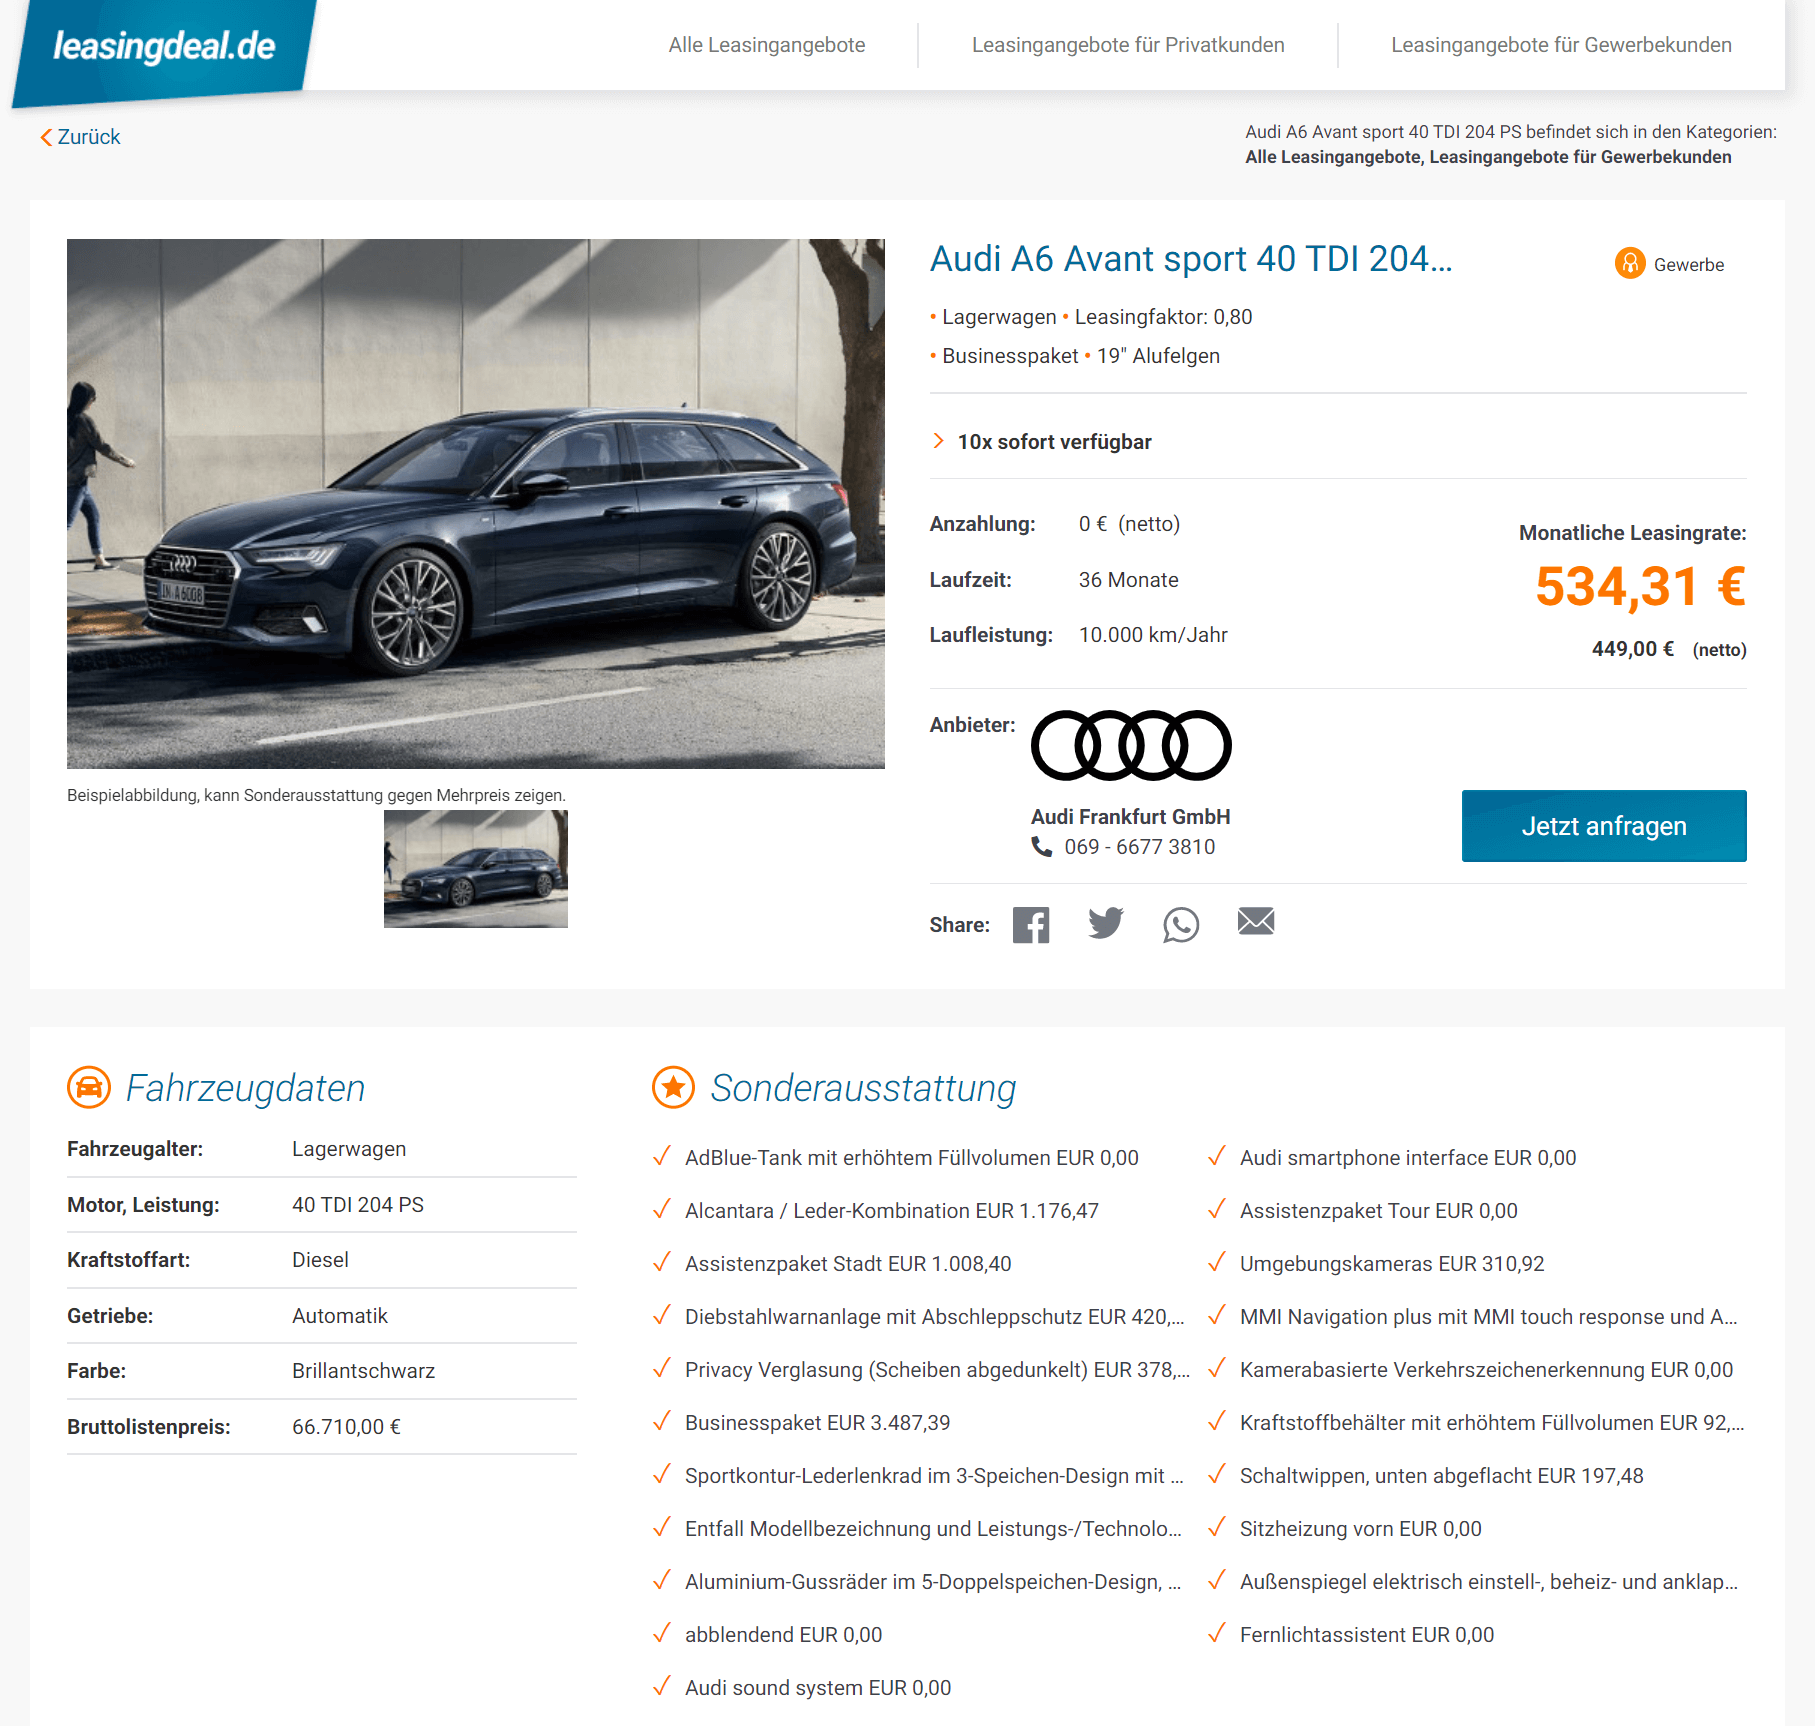This screenshot has width=1815, height=1726.
Task: Share the offer via Twitter icon
Action: 1106,923
